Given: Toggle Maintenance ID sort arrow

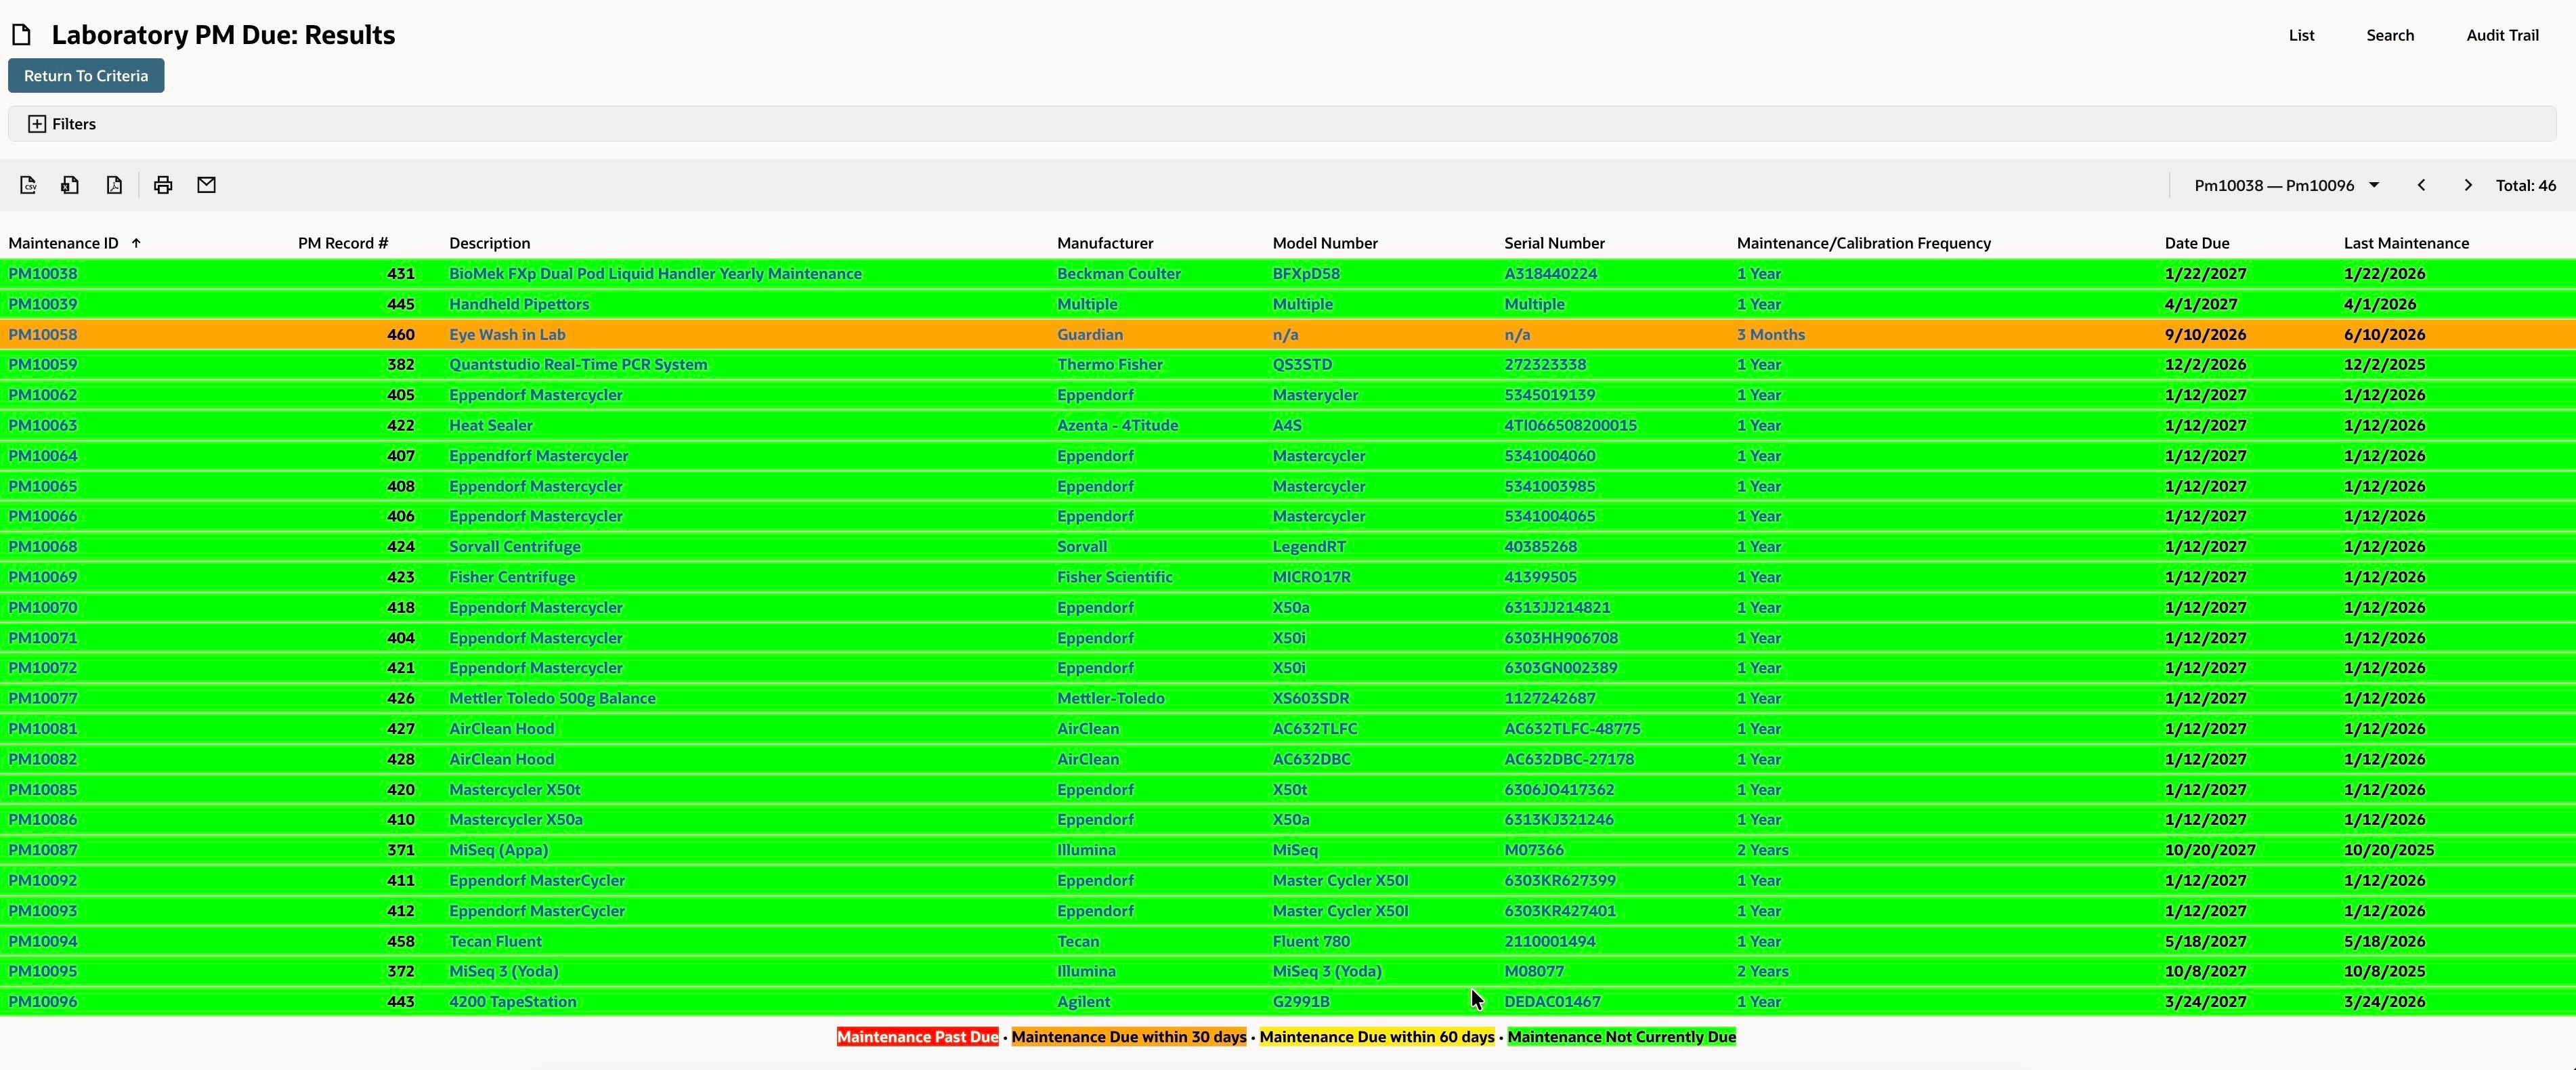Looking at the screenshot, I should (136, 243).
